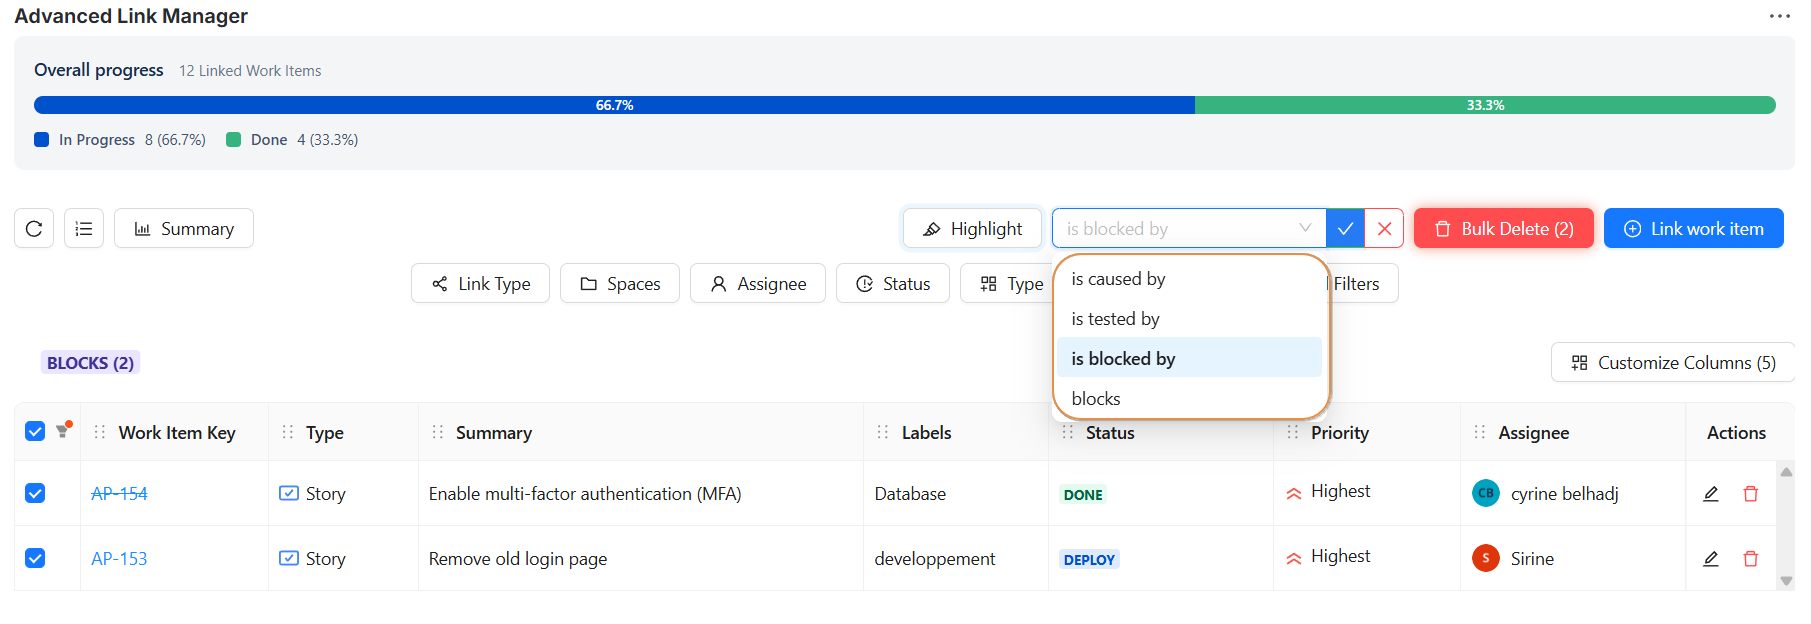Uncheck the AP-154 row checkbox
1811x624 pixels.
[x=35, y=493]
